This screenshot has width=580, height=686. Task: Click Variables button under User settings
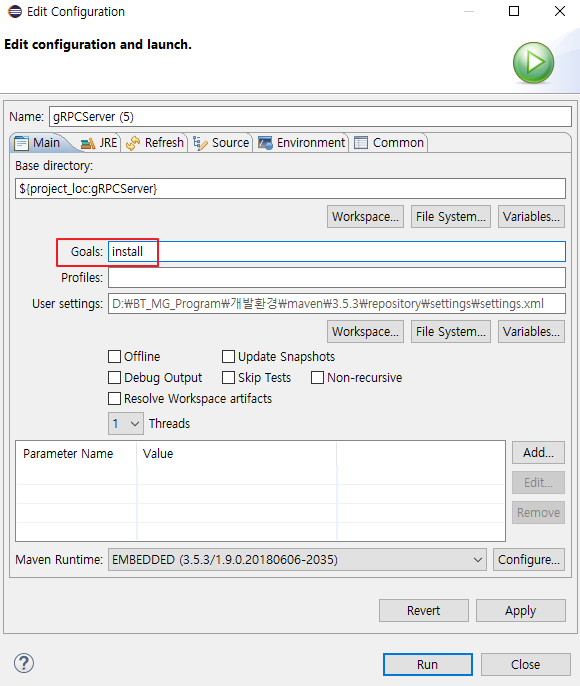531,332
